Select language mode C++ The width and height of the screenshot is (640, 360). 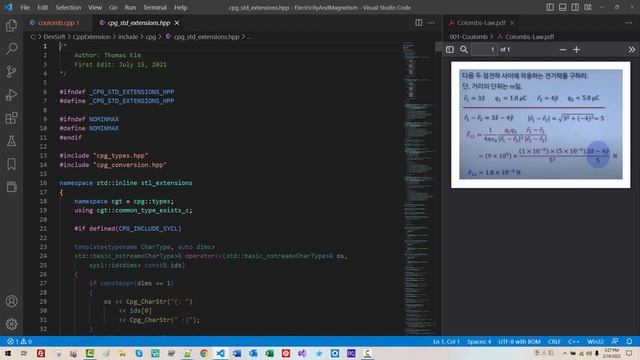[x=573, y=341]
